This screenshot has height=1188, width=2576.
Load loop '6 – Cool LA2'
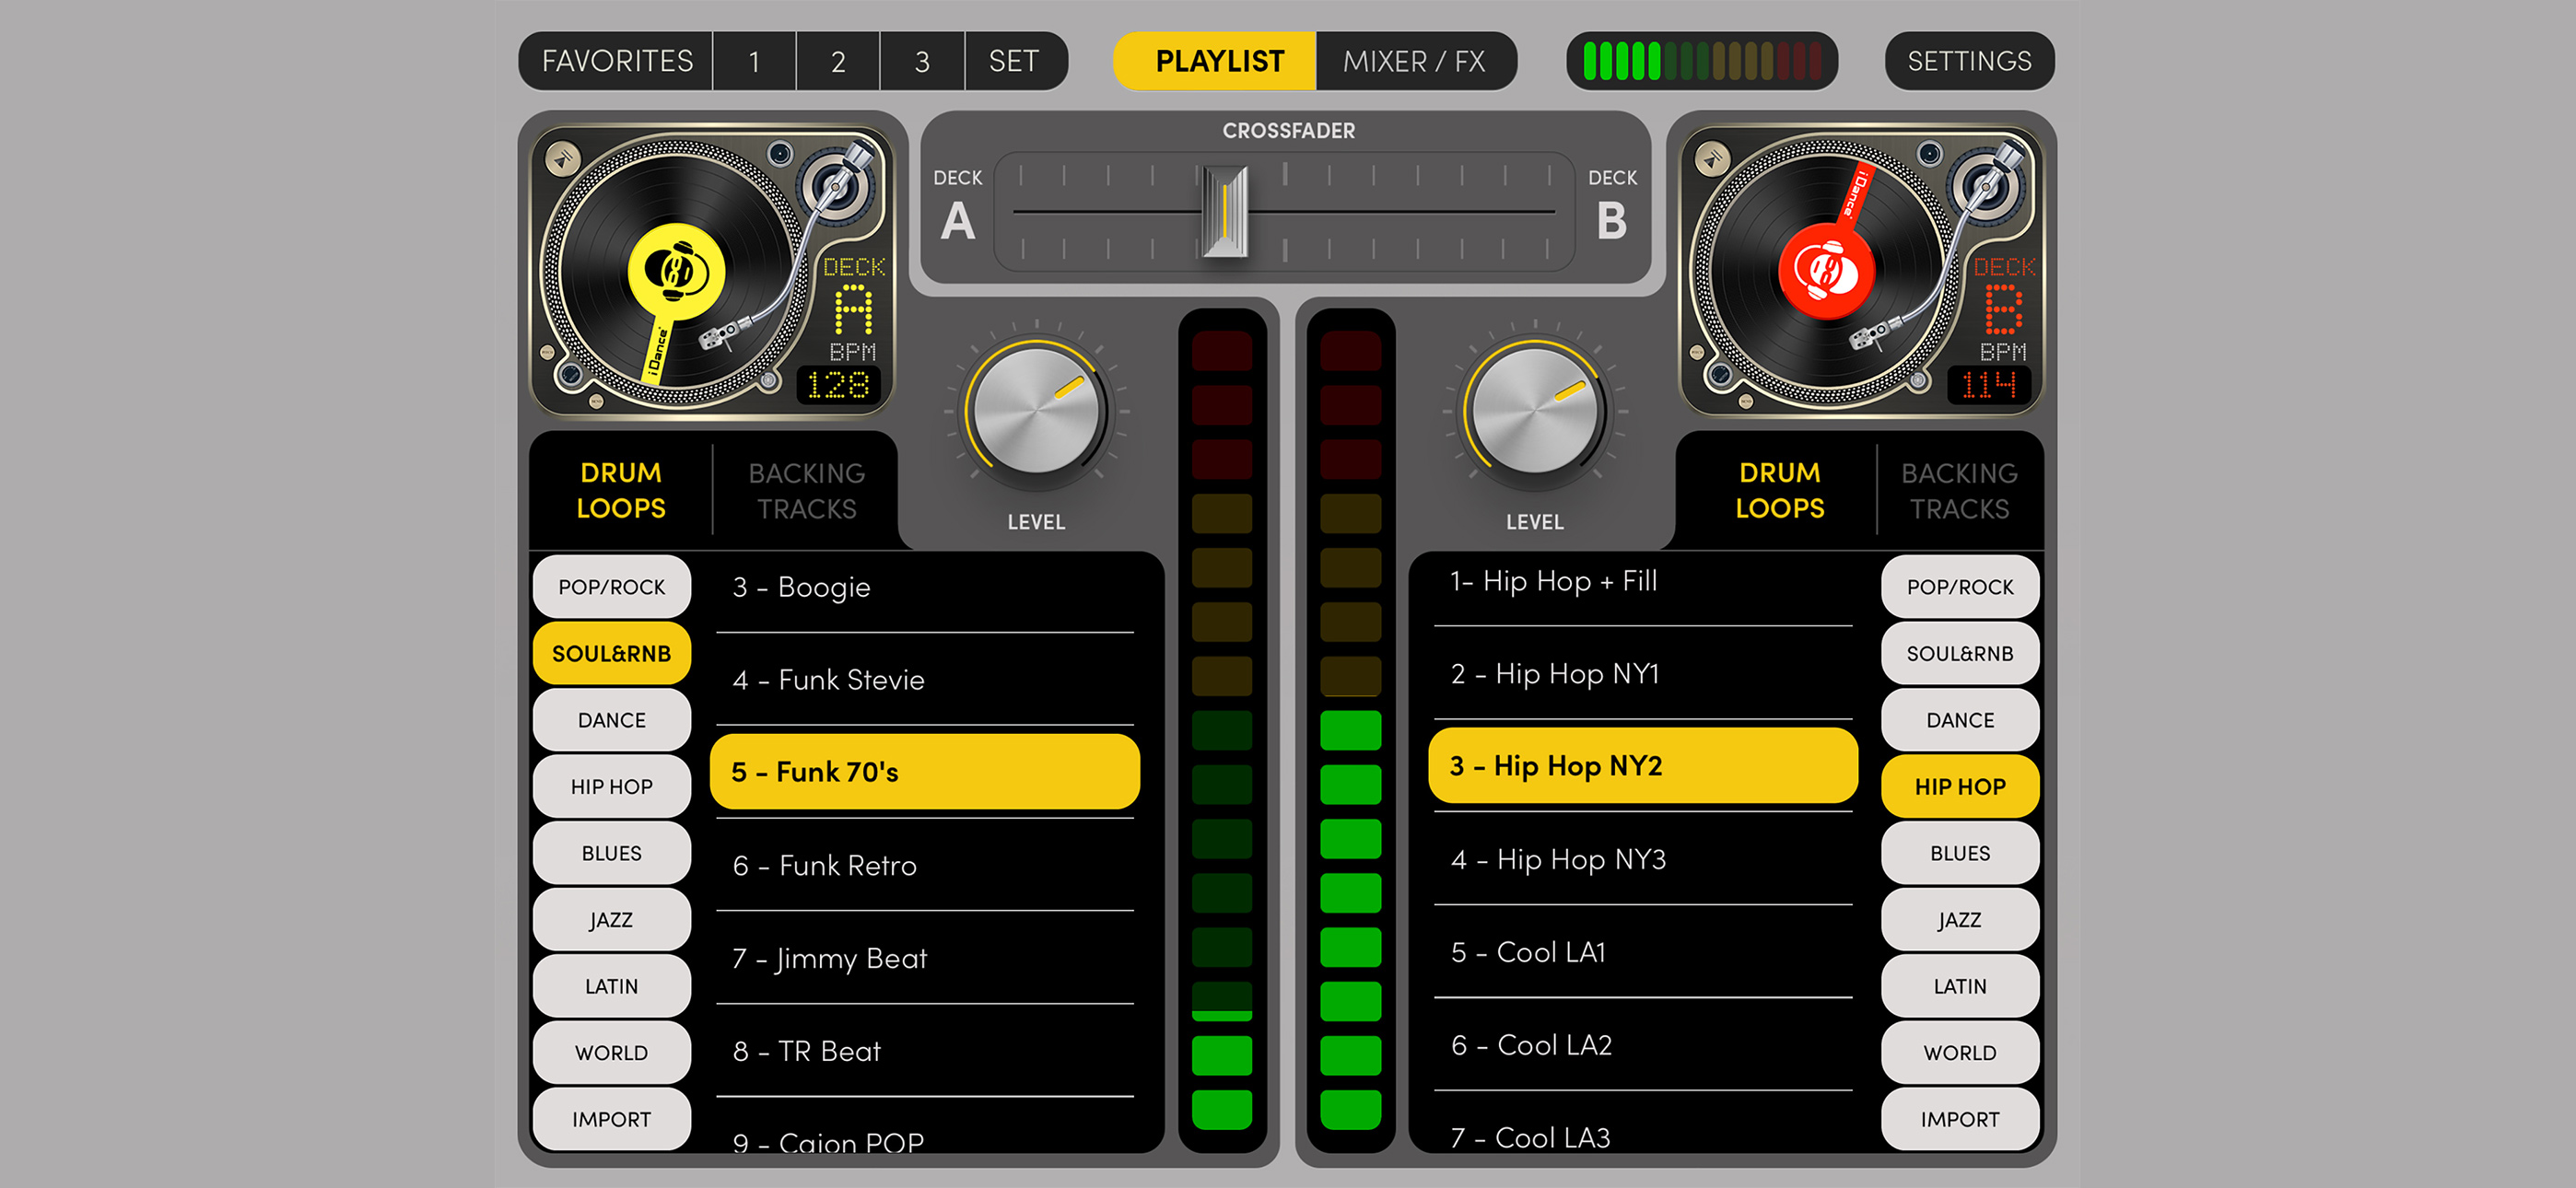tap(1643, 1045)
